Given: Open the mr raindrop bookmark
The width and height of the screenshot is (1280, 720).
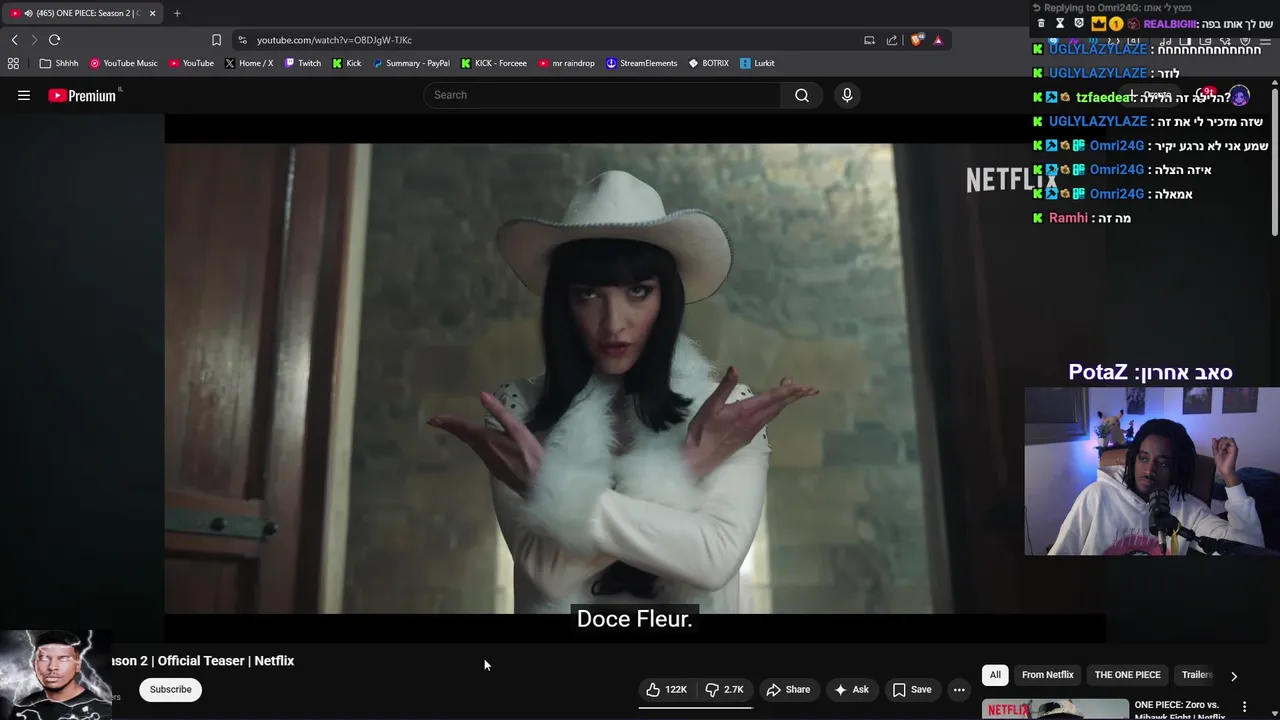Looking at the screenshot, I should (x=567, y=63).
